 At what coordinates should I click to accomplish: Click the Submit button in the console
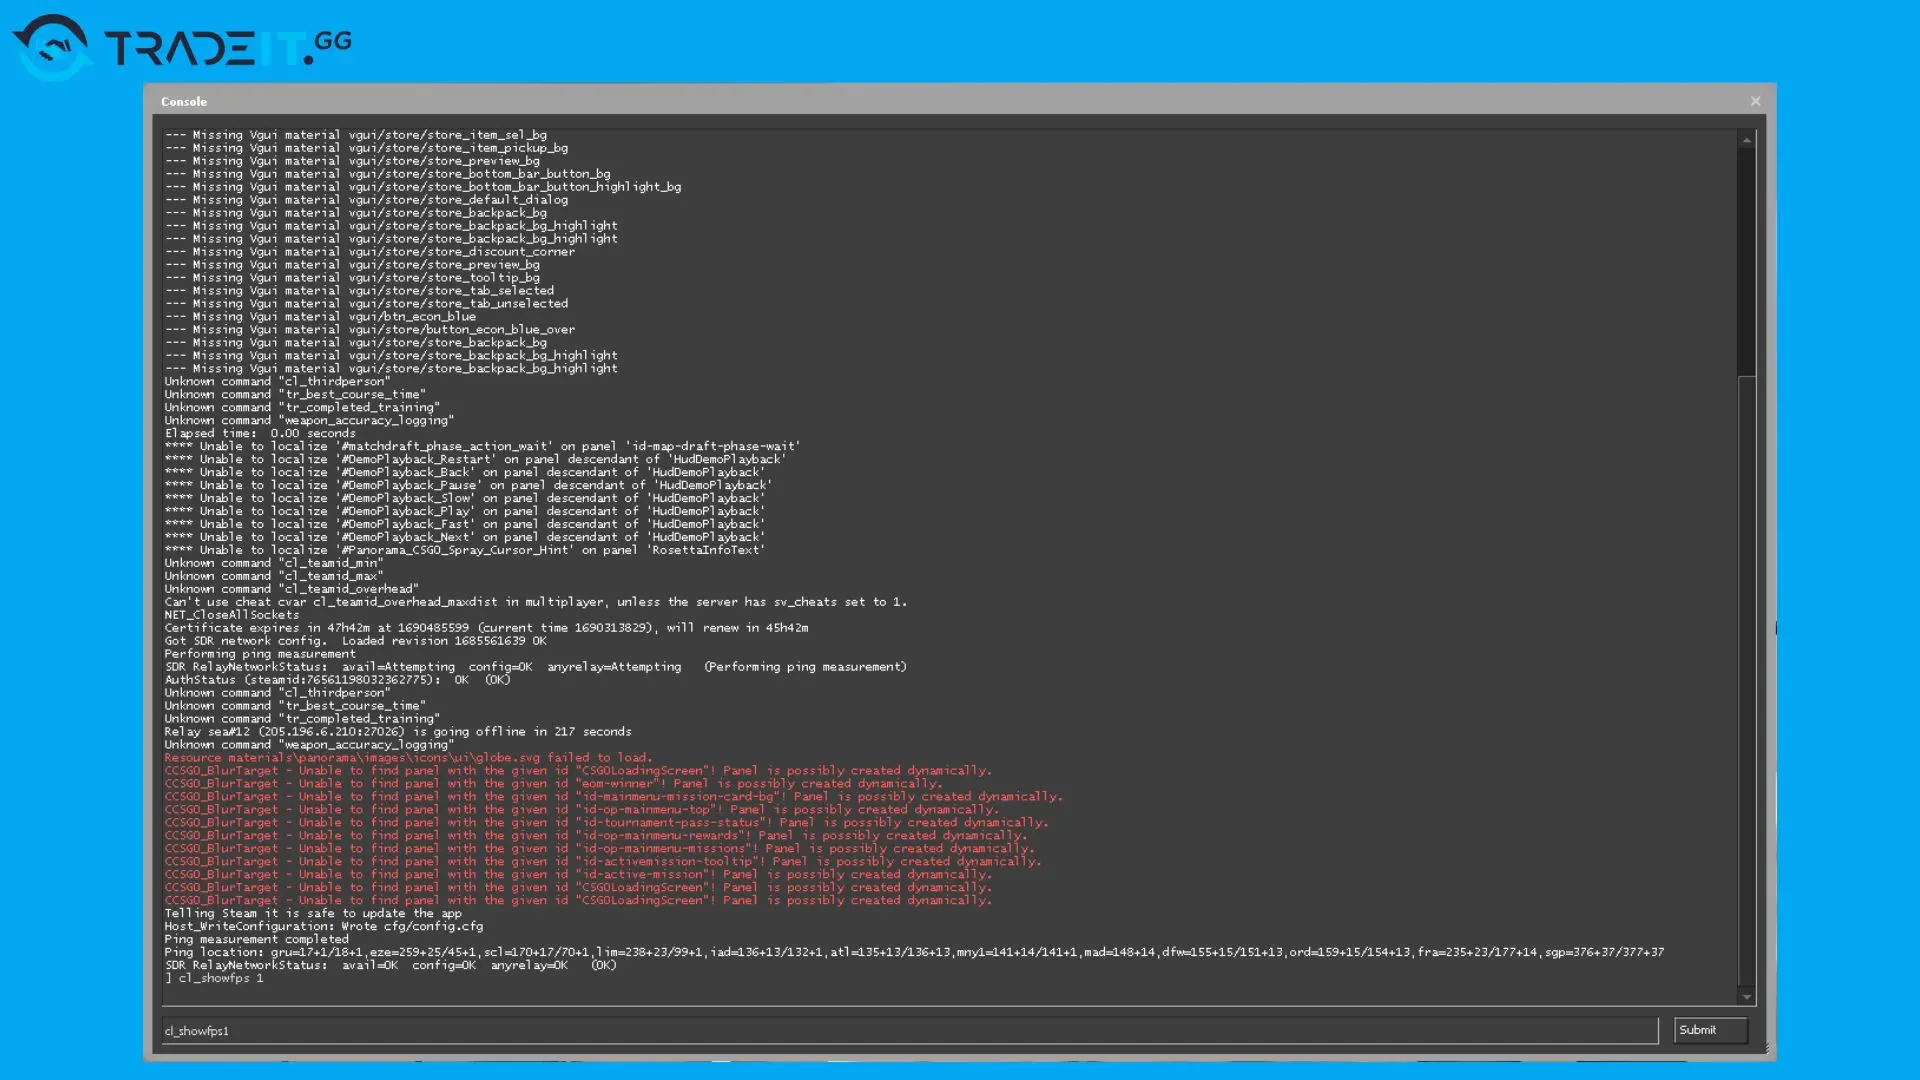[x=1710, y=1030]
